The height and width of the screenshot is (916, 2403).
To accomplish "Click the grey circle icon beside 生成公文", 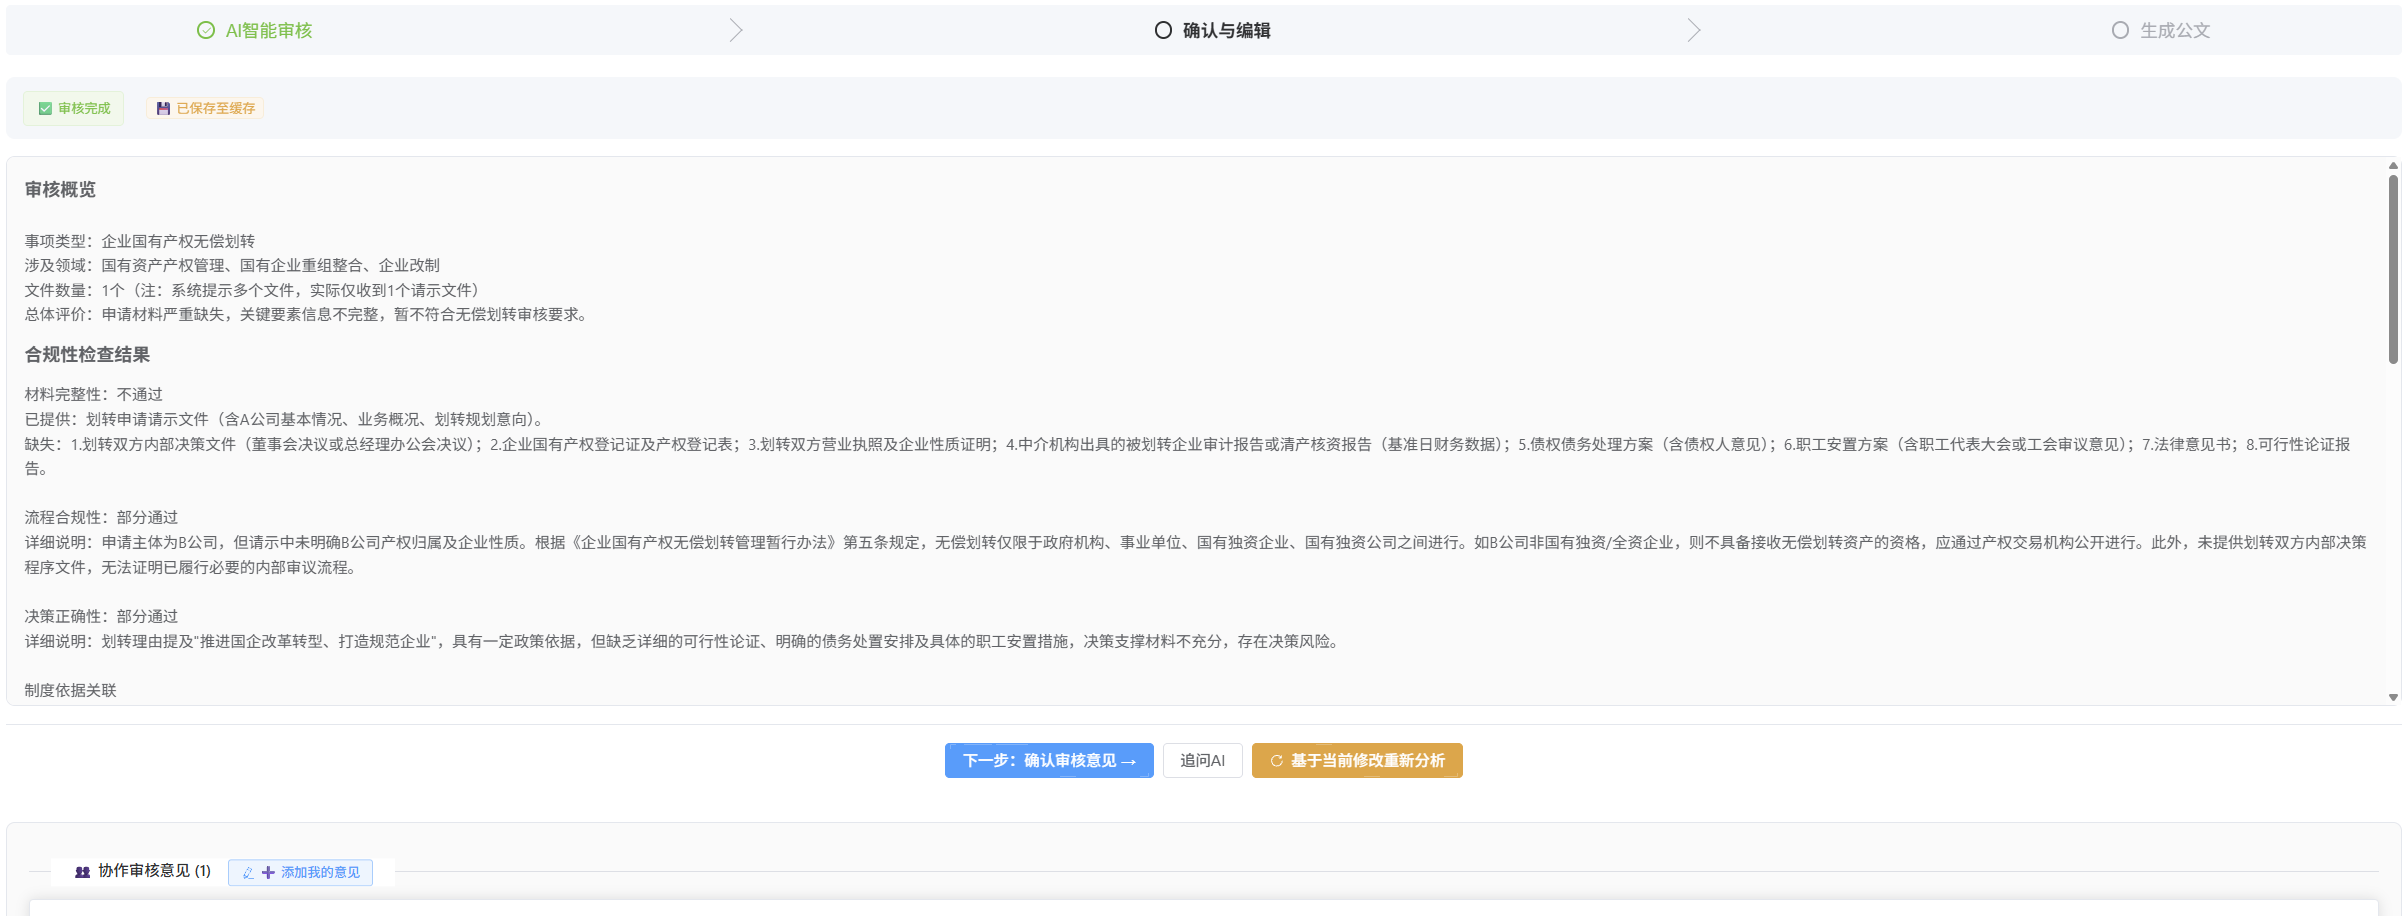I will pos(2120,31).
